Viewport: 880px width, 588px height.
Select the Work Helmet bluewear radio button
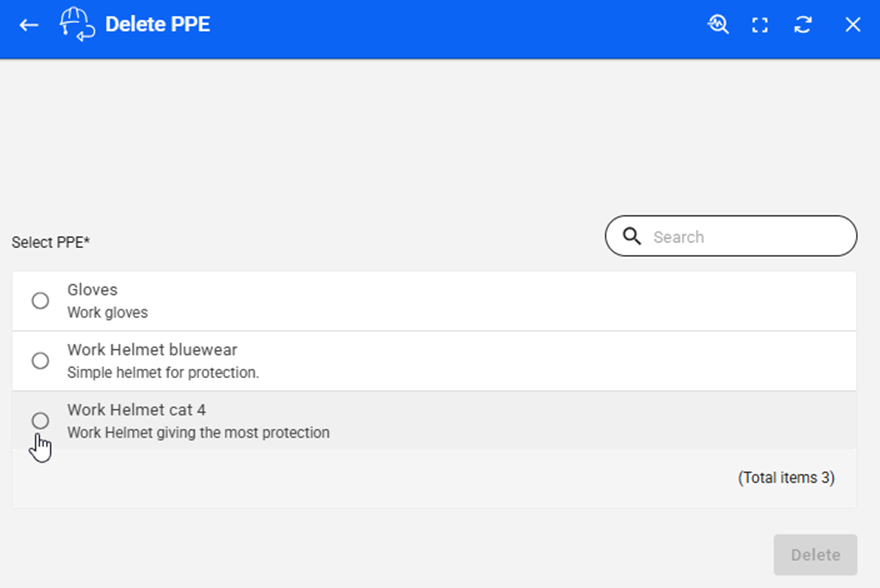click(x=40, y=361)
